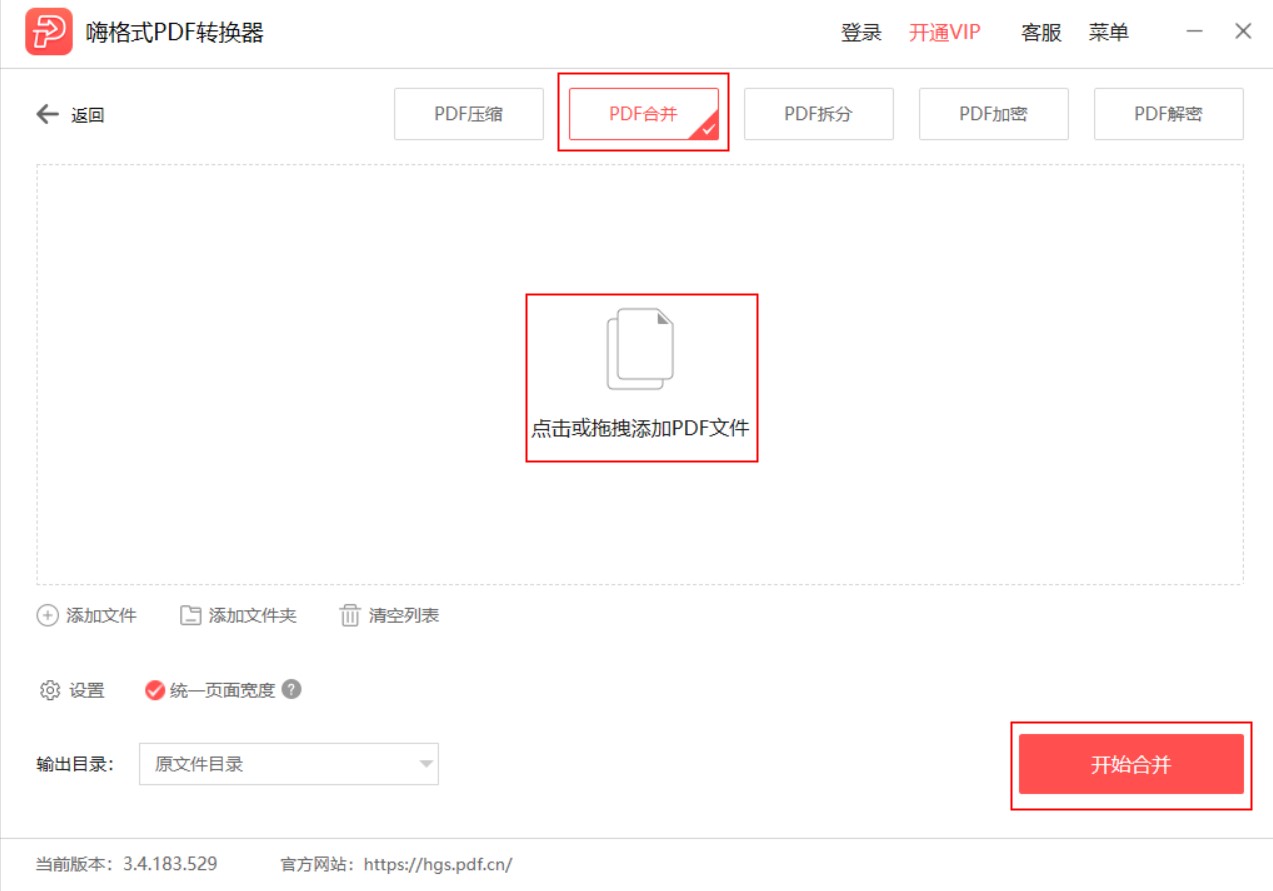Click the version text 3.4.183.529
This screenshot has height=891, width=1273.
click(x=170, y=863)
